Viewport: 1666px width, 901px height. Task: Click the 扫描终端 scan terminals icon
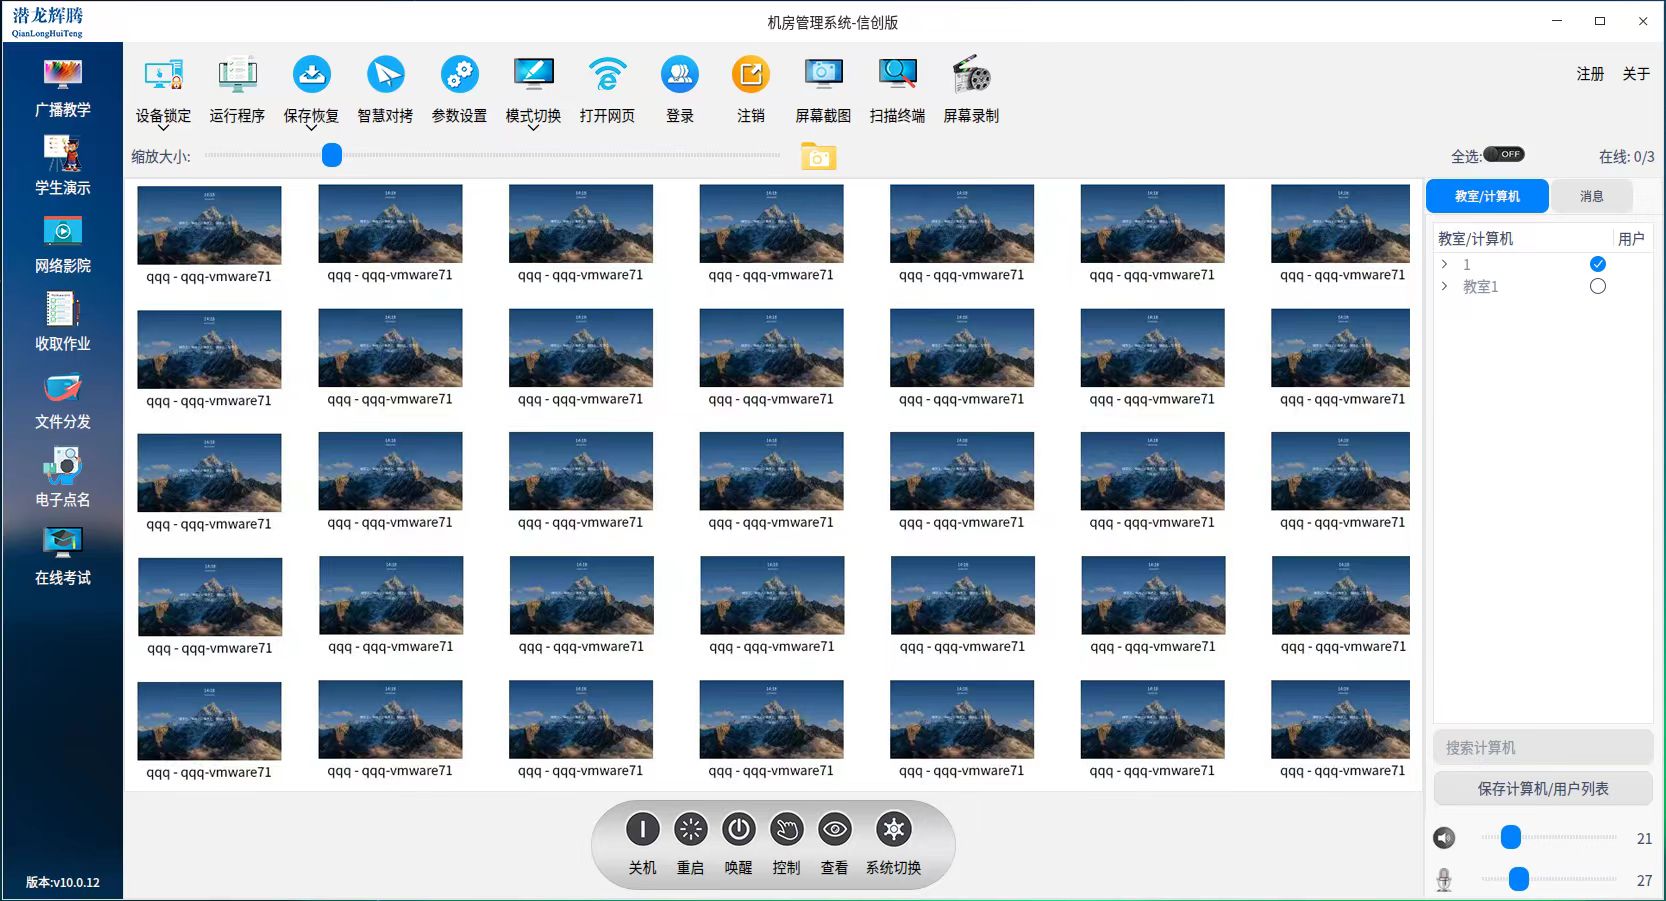897,76
